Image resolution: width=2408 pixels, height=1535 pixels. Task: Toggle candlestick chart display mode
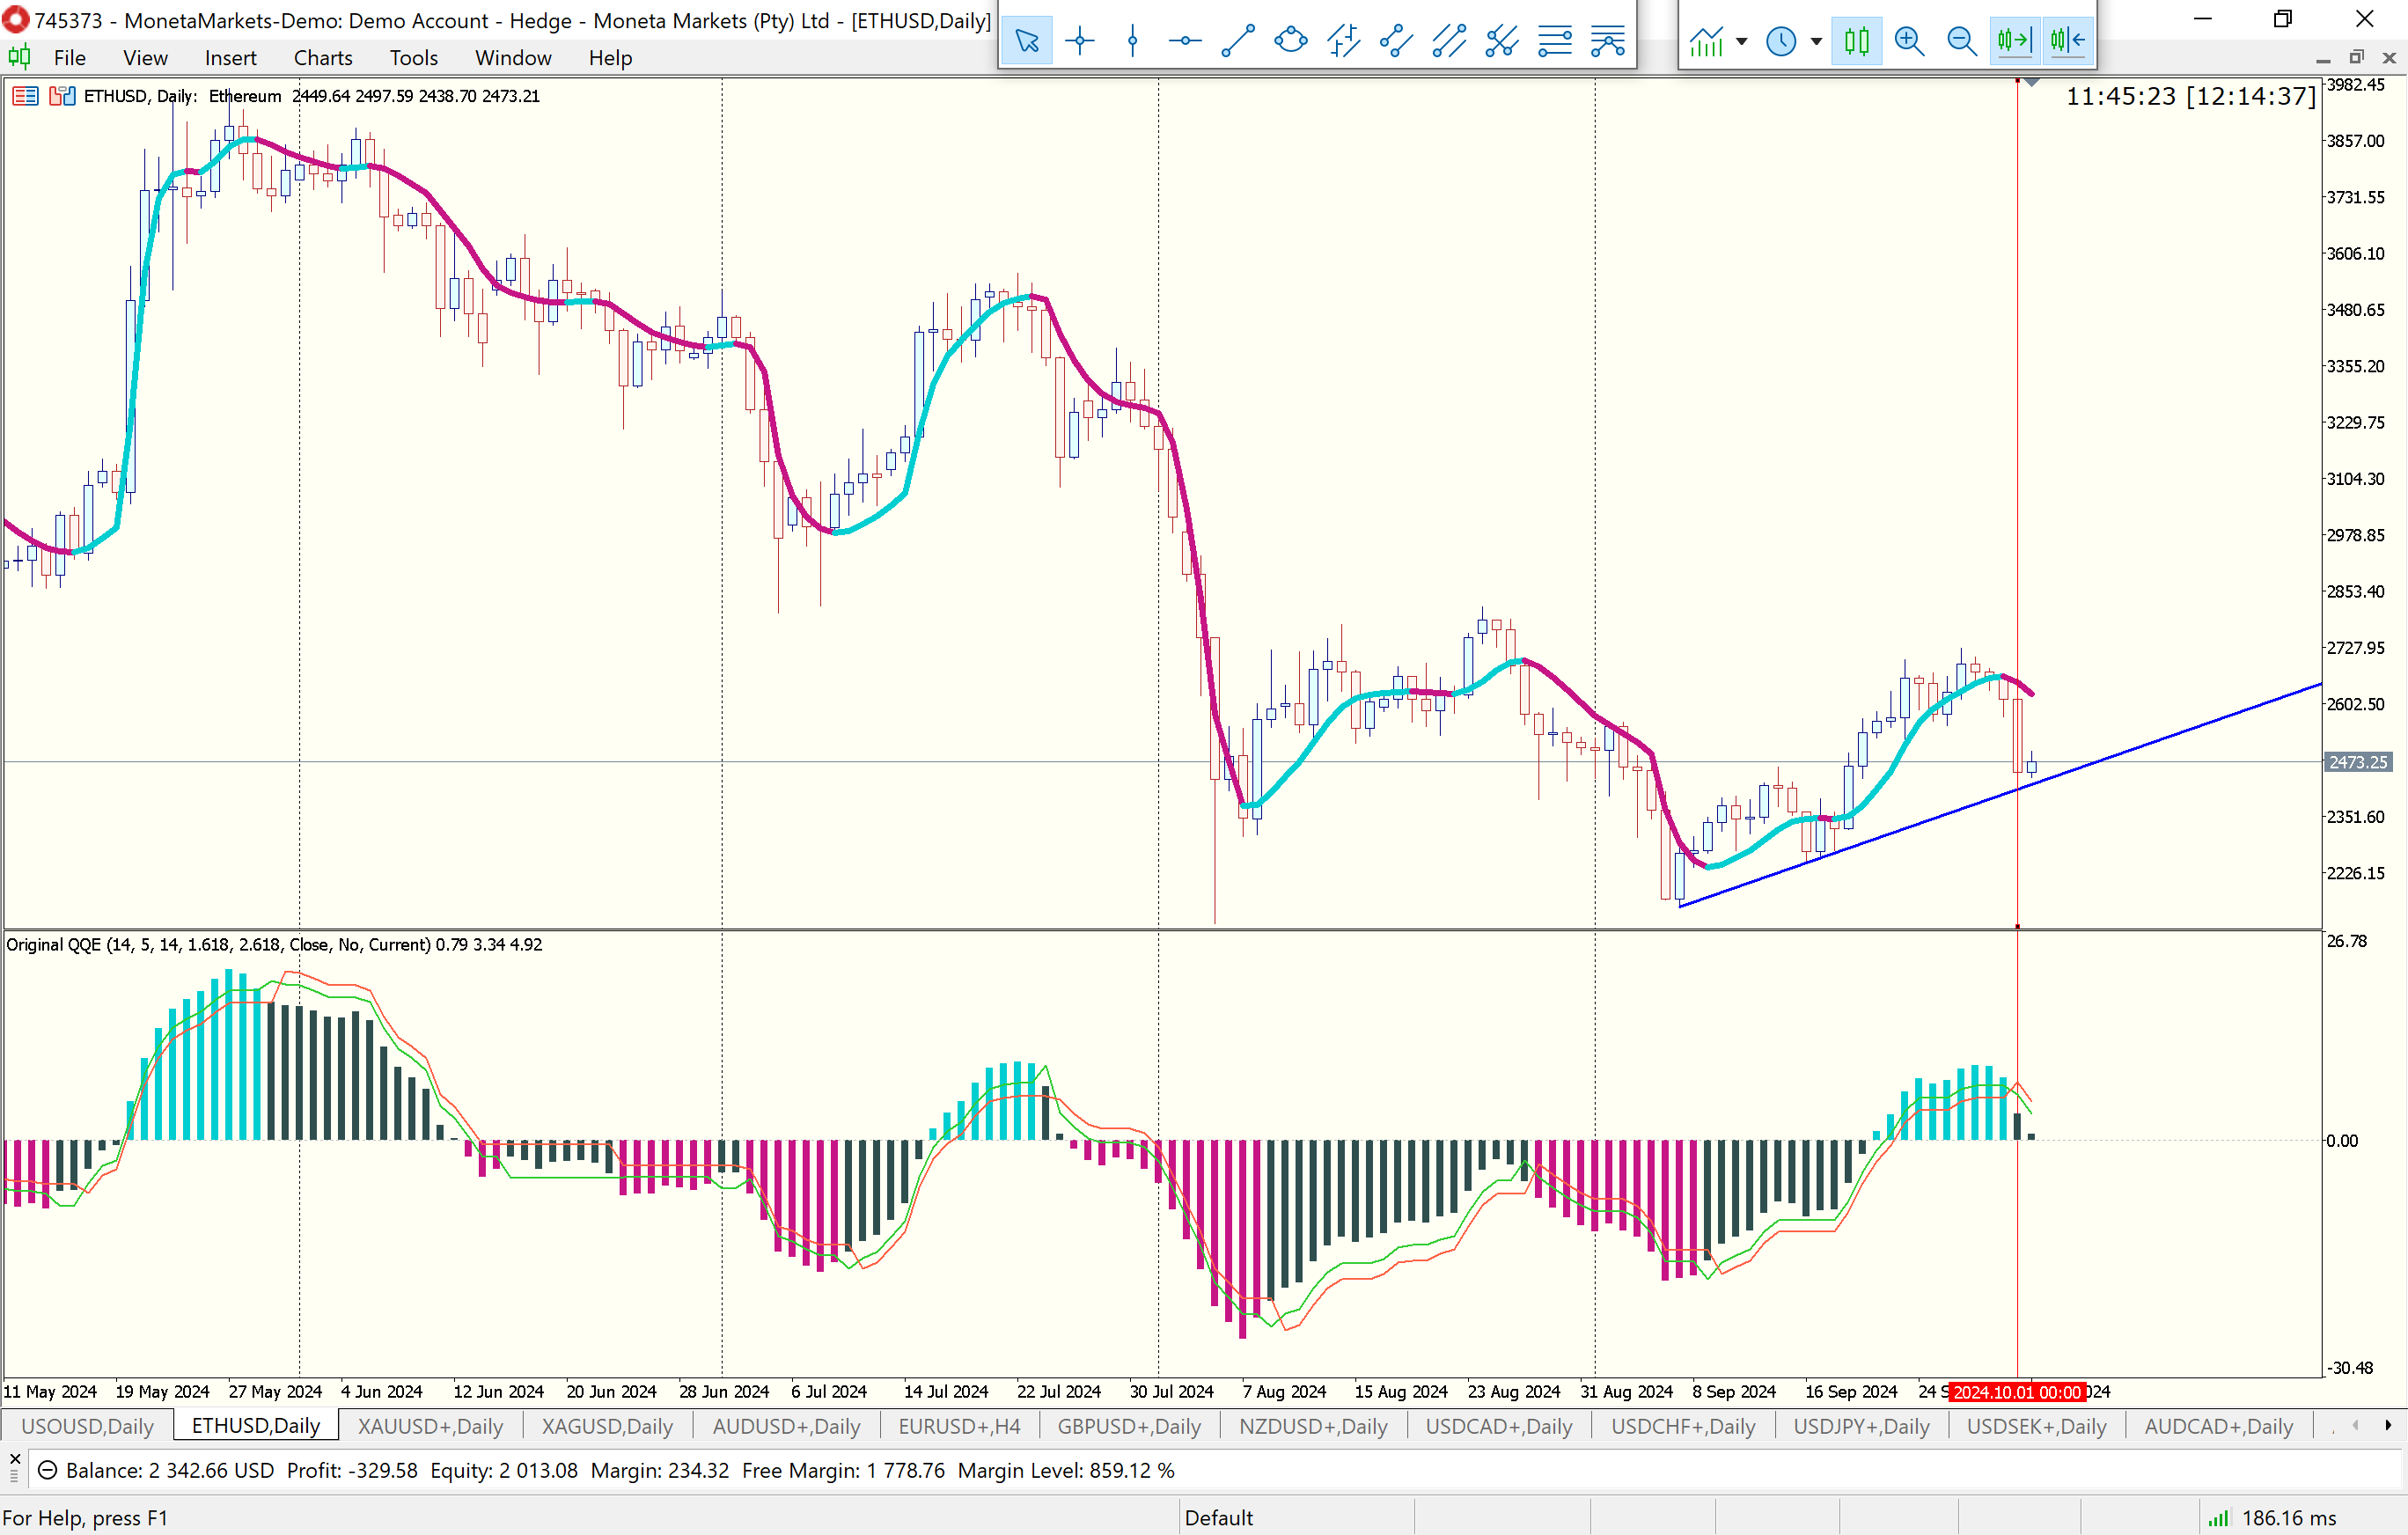coord(1857,41)
